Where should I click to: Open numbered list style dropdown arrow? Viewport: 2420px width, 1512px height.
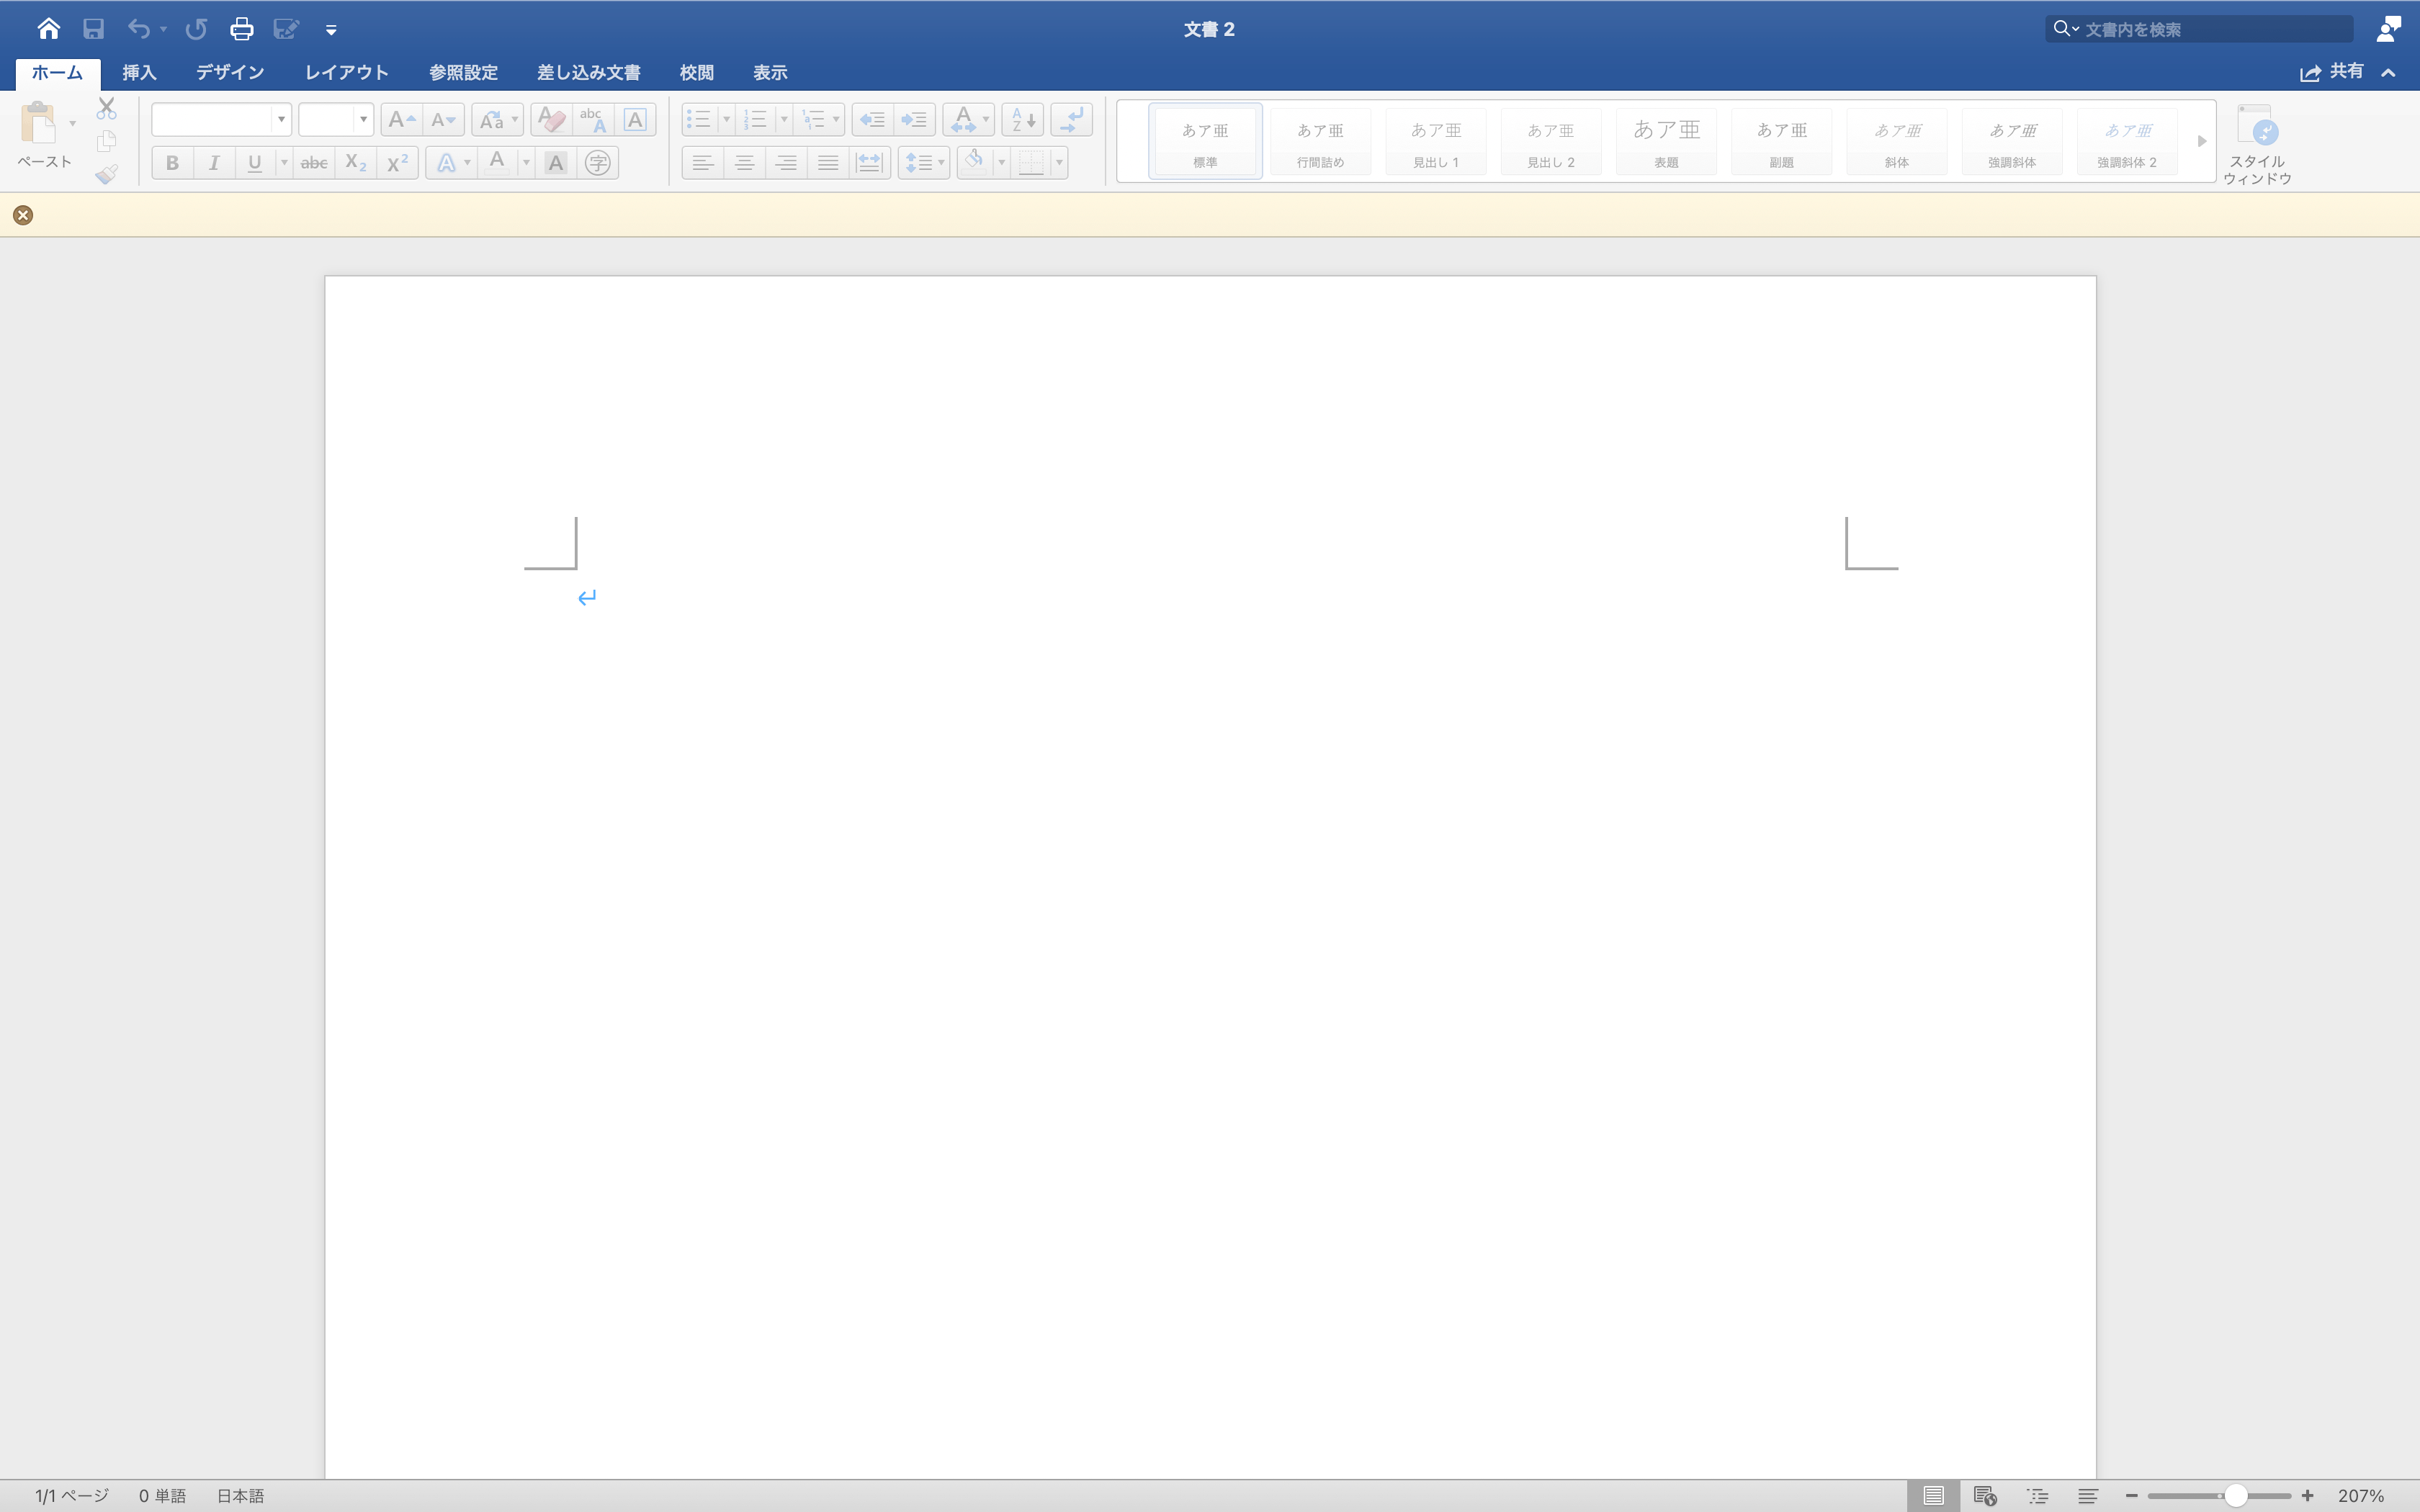[784, 120]
